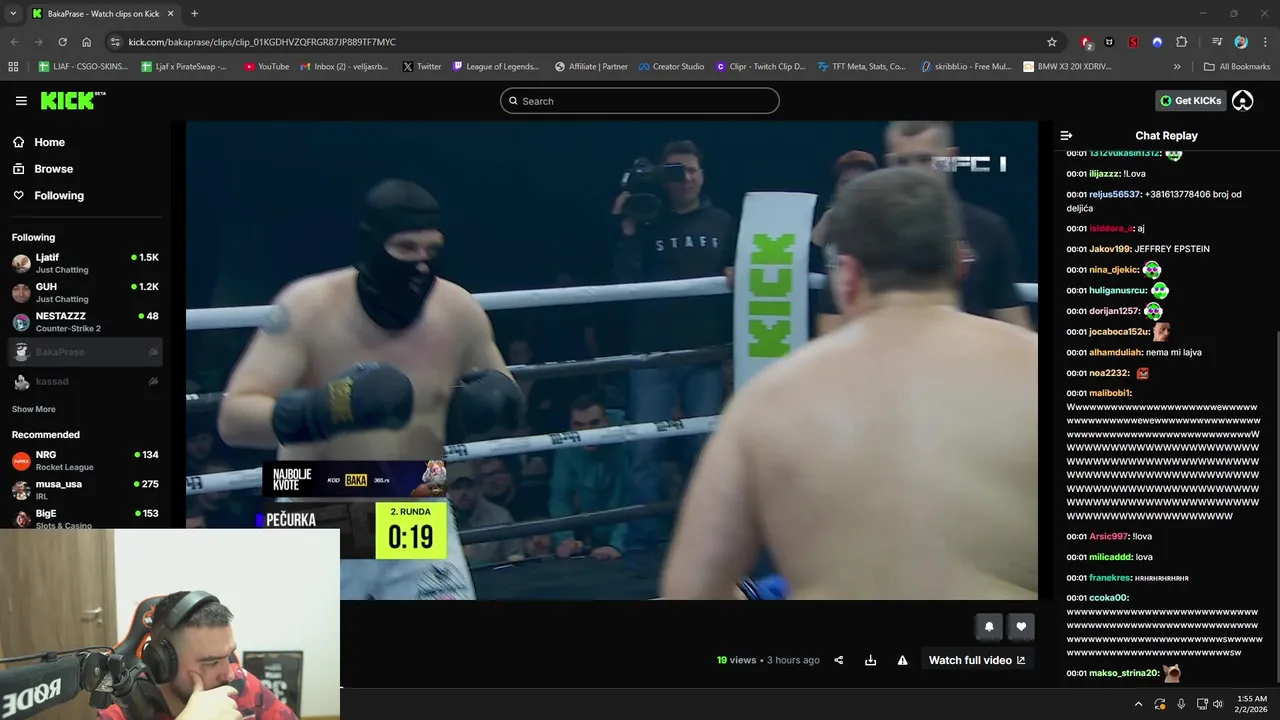Image resolution: width=1280 pixels, height=720 pixels.
Task: Open the Clipr - Twitch Clip bookmark
Action: pyautogui.click(x=760, y=67)
